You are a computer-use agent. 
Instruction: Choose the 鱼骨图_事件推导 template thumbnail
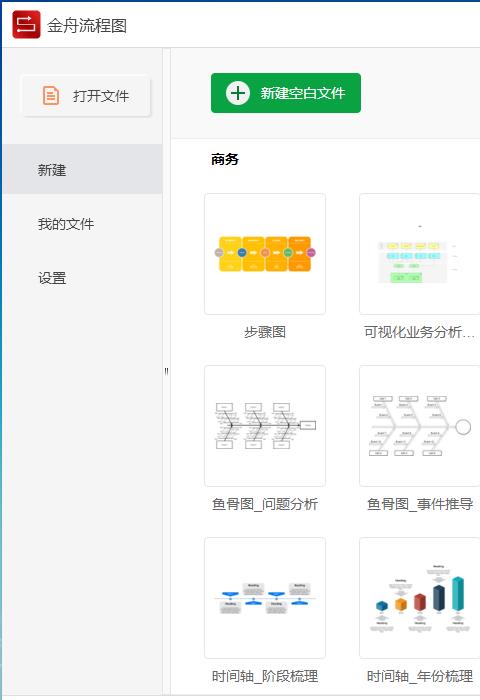(x=420, y=426)
